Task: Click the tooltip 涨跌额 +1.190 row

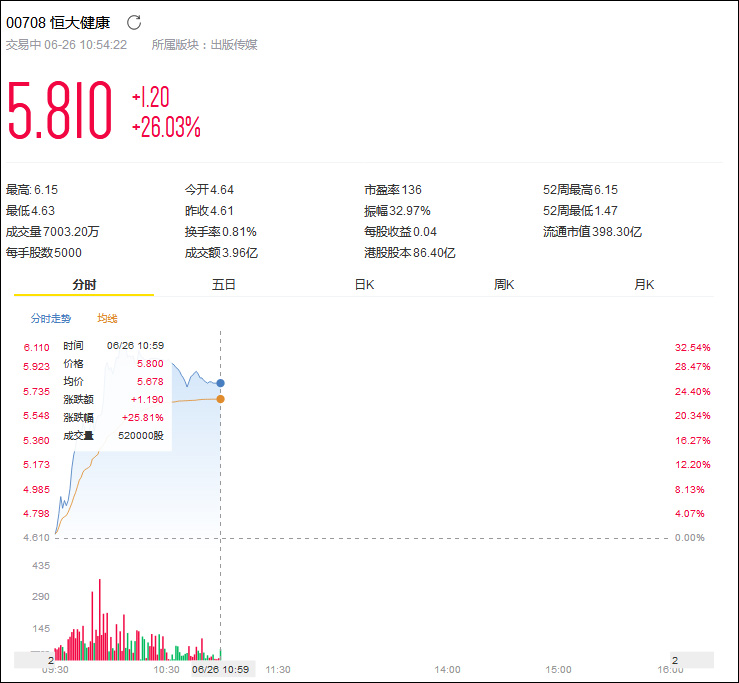Action: point(114,399)
